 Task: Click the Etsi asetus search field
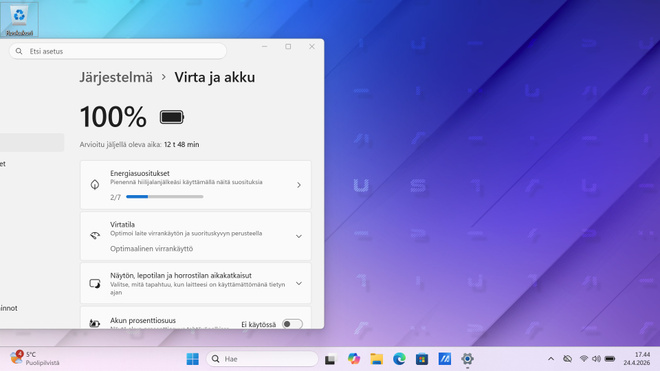[118, 51]
